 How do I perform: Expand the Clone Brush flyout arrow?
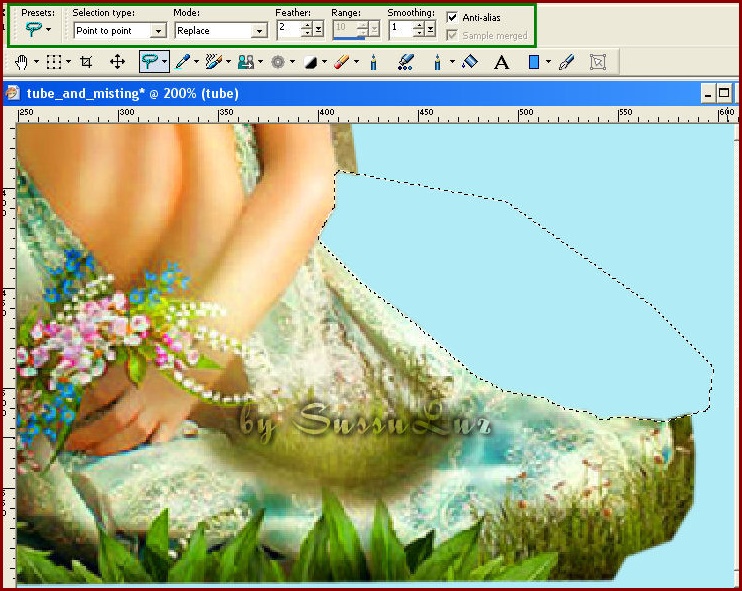(x=260, y=62)
